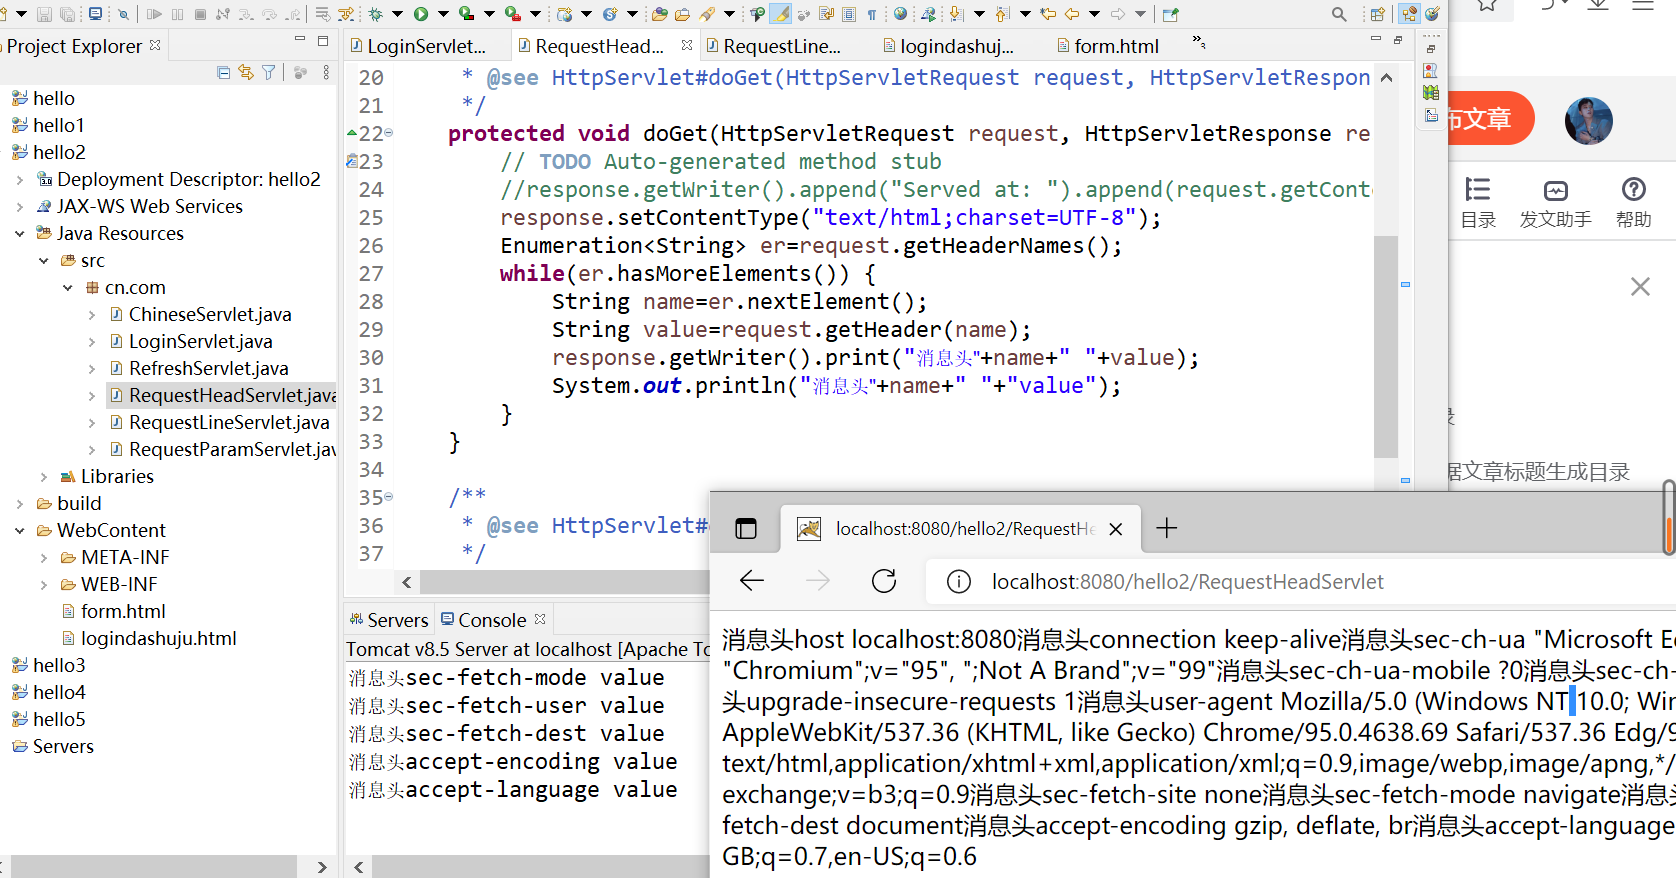Click the Search flashlight toolbar icon
The height and width of the screenshot is (878, 1676).
[705, 14]
